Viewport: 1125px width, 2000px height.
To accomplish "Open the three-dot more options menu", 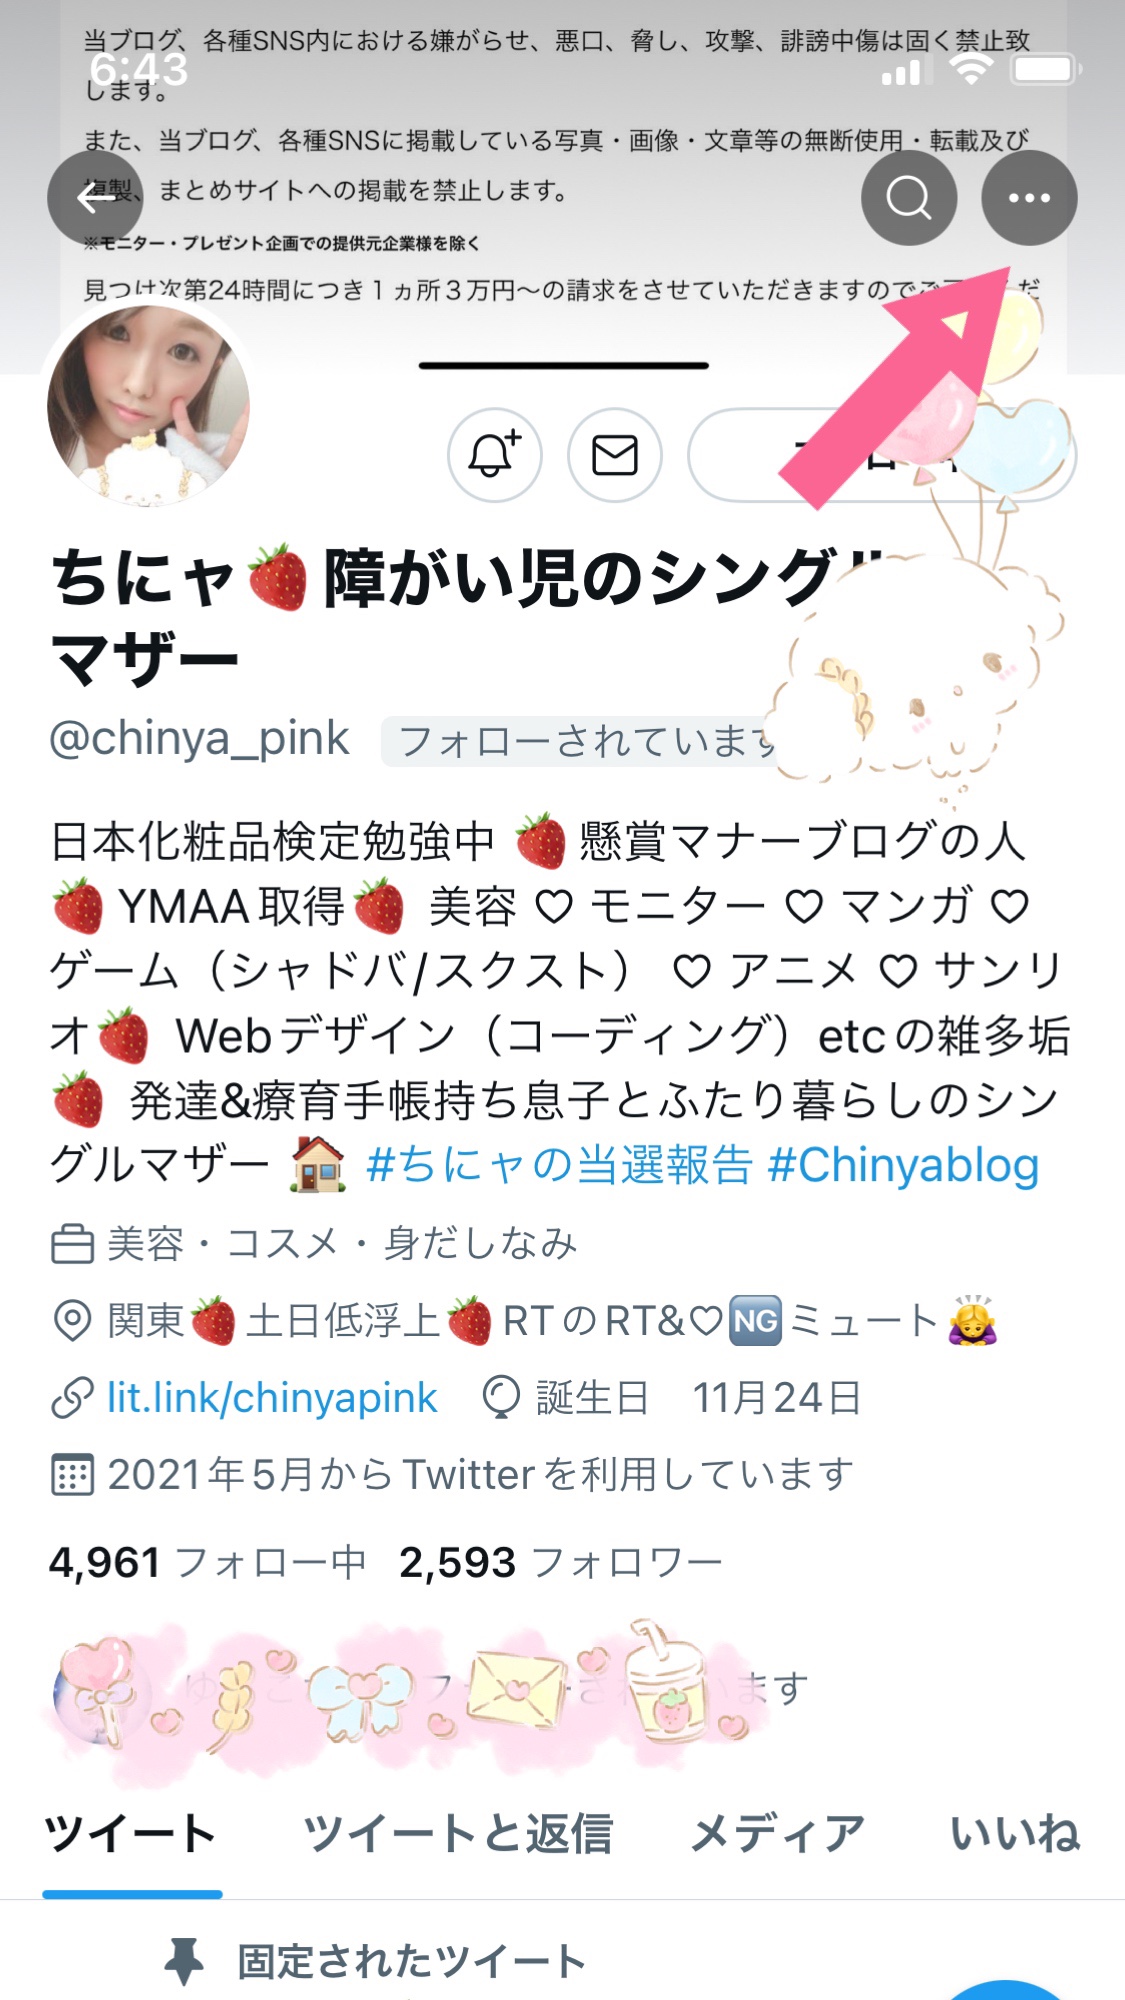I will (1029, 198).
